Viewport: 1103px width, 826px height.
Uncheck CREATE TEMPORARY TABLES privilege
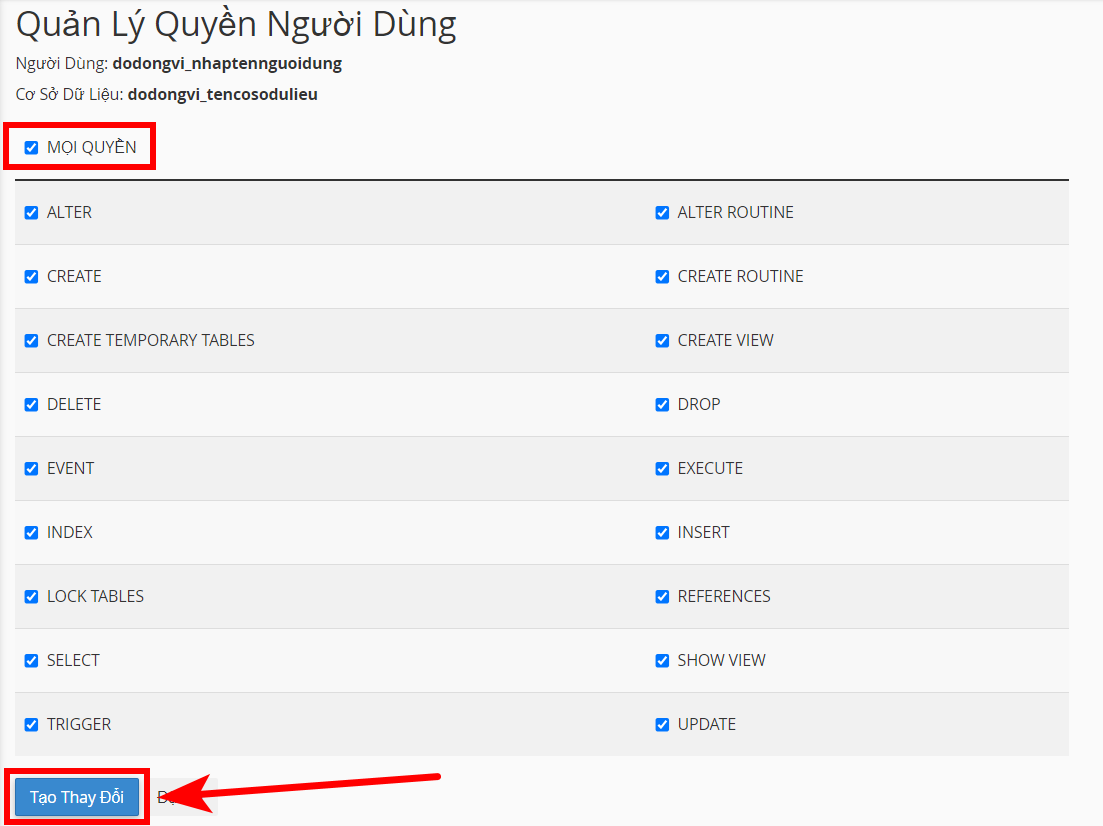[31, 340]
